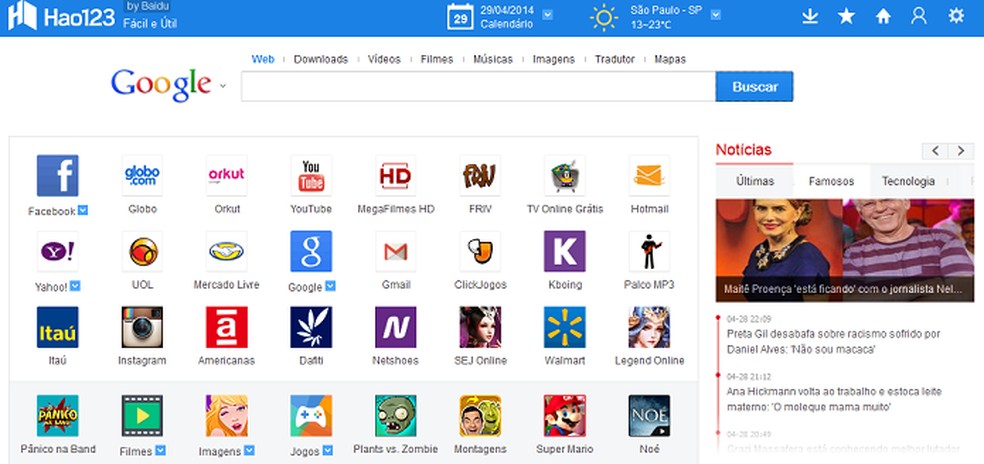Open the user account icon
Screen dimensions: 984x464
[x=919, y=16]
